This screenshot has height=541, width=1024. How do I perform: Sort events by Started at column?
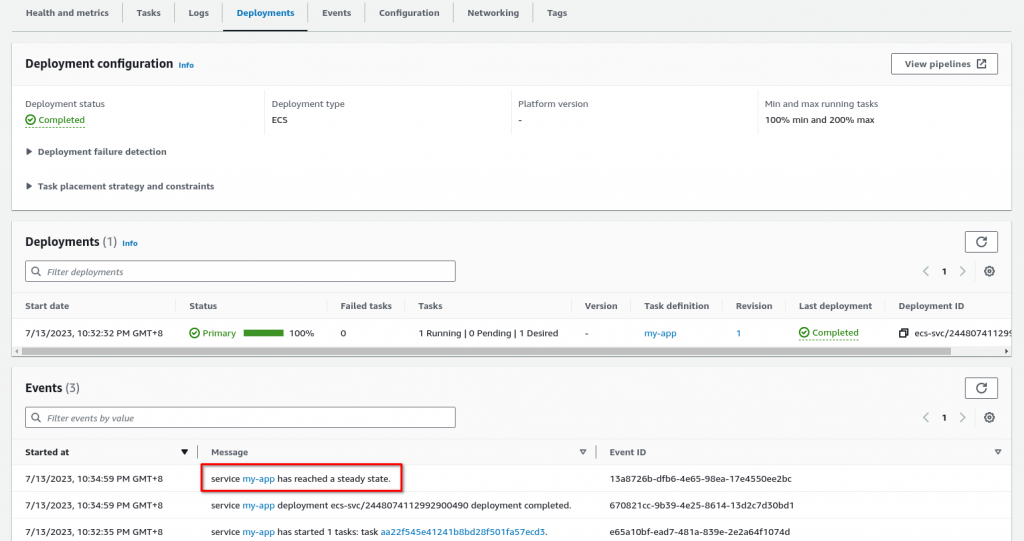click(x=184, y=452)
